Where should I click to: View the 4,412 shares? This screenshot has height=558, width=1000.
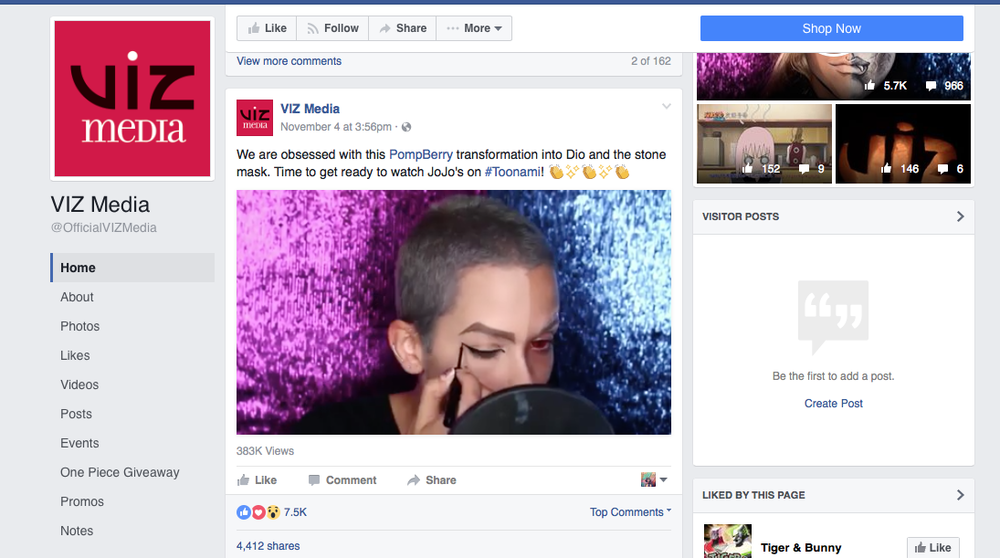(x=268, y=546)
